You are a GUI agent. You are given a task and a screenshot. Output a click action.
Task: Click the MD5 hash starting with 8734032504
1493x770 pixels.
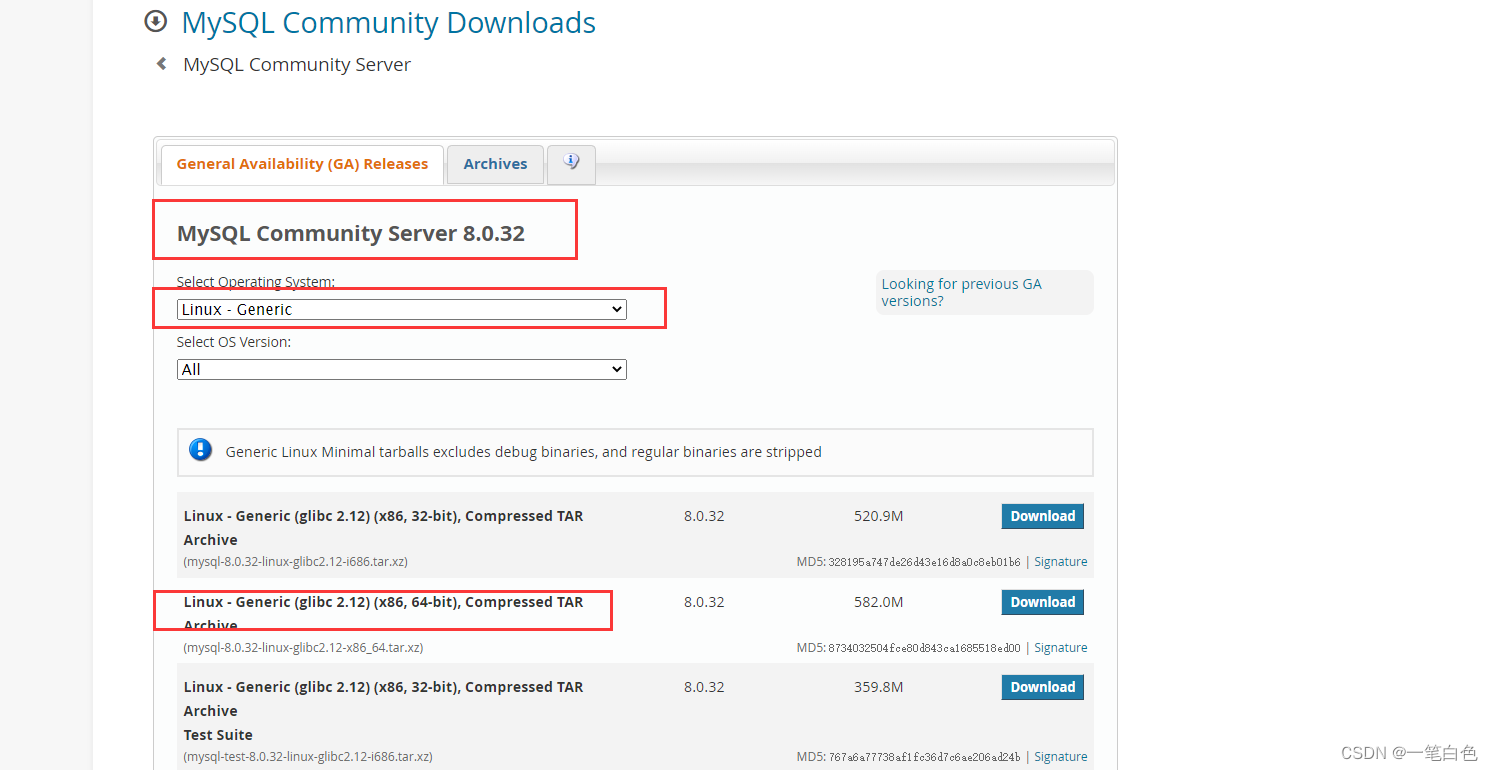point(924,648)
